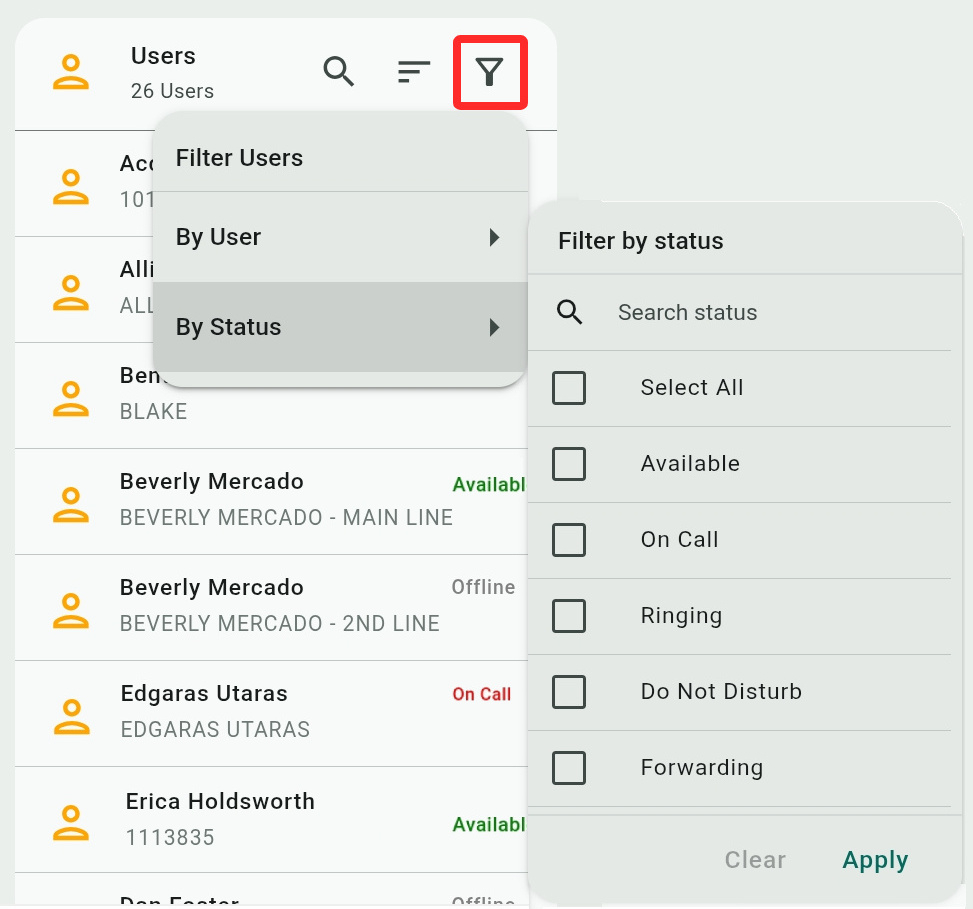Image resolution: width=973 pixels, height=909 pixels.
Task: Check the Do Not Disturb checkbox
Action: [569, 692]
